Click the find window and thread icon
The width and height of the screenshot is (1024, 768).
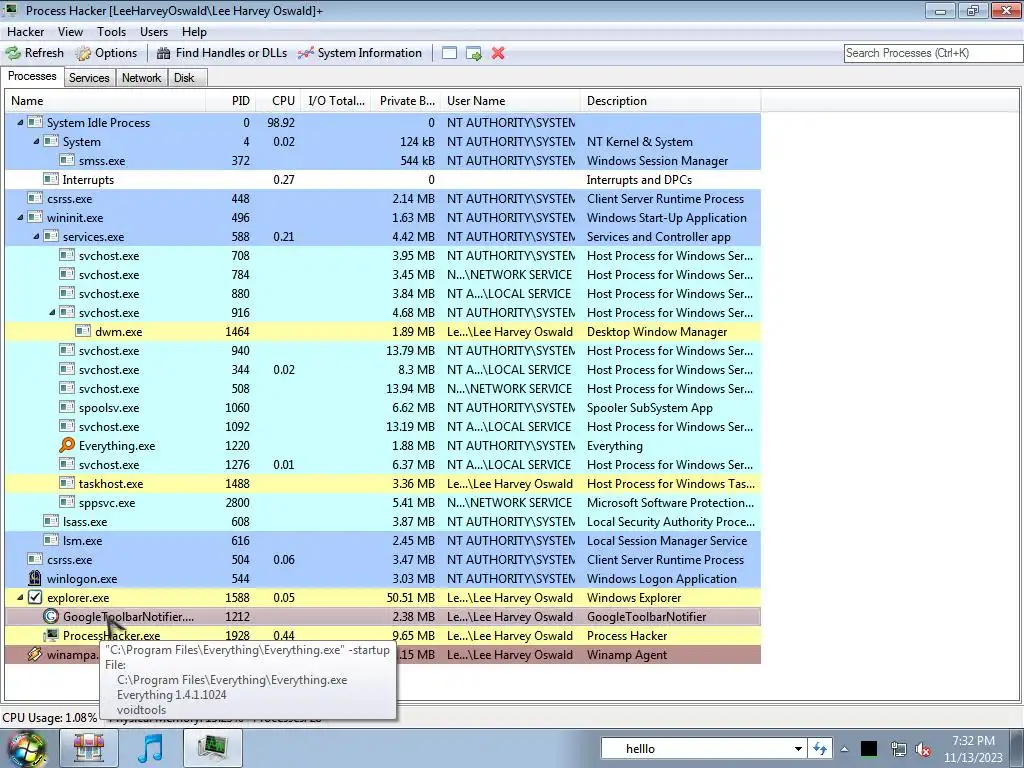(x=473, y=54)
